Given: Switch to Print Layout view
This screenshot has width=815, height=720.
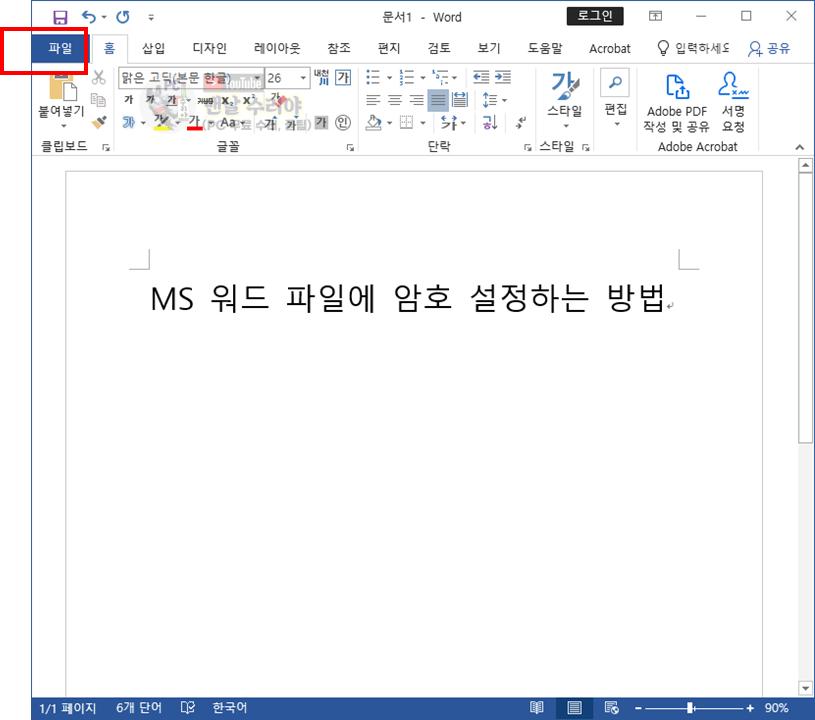Looking at the screenshot, I should click(x=574, y=708).
